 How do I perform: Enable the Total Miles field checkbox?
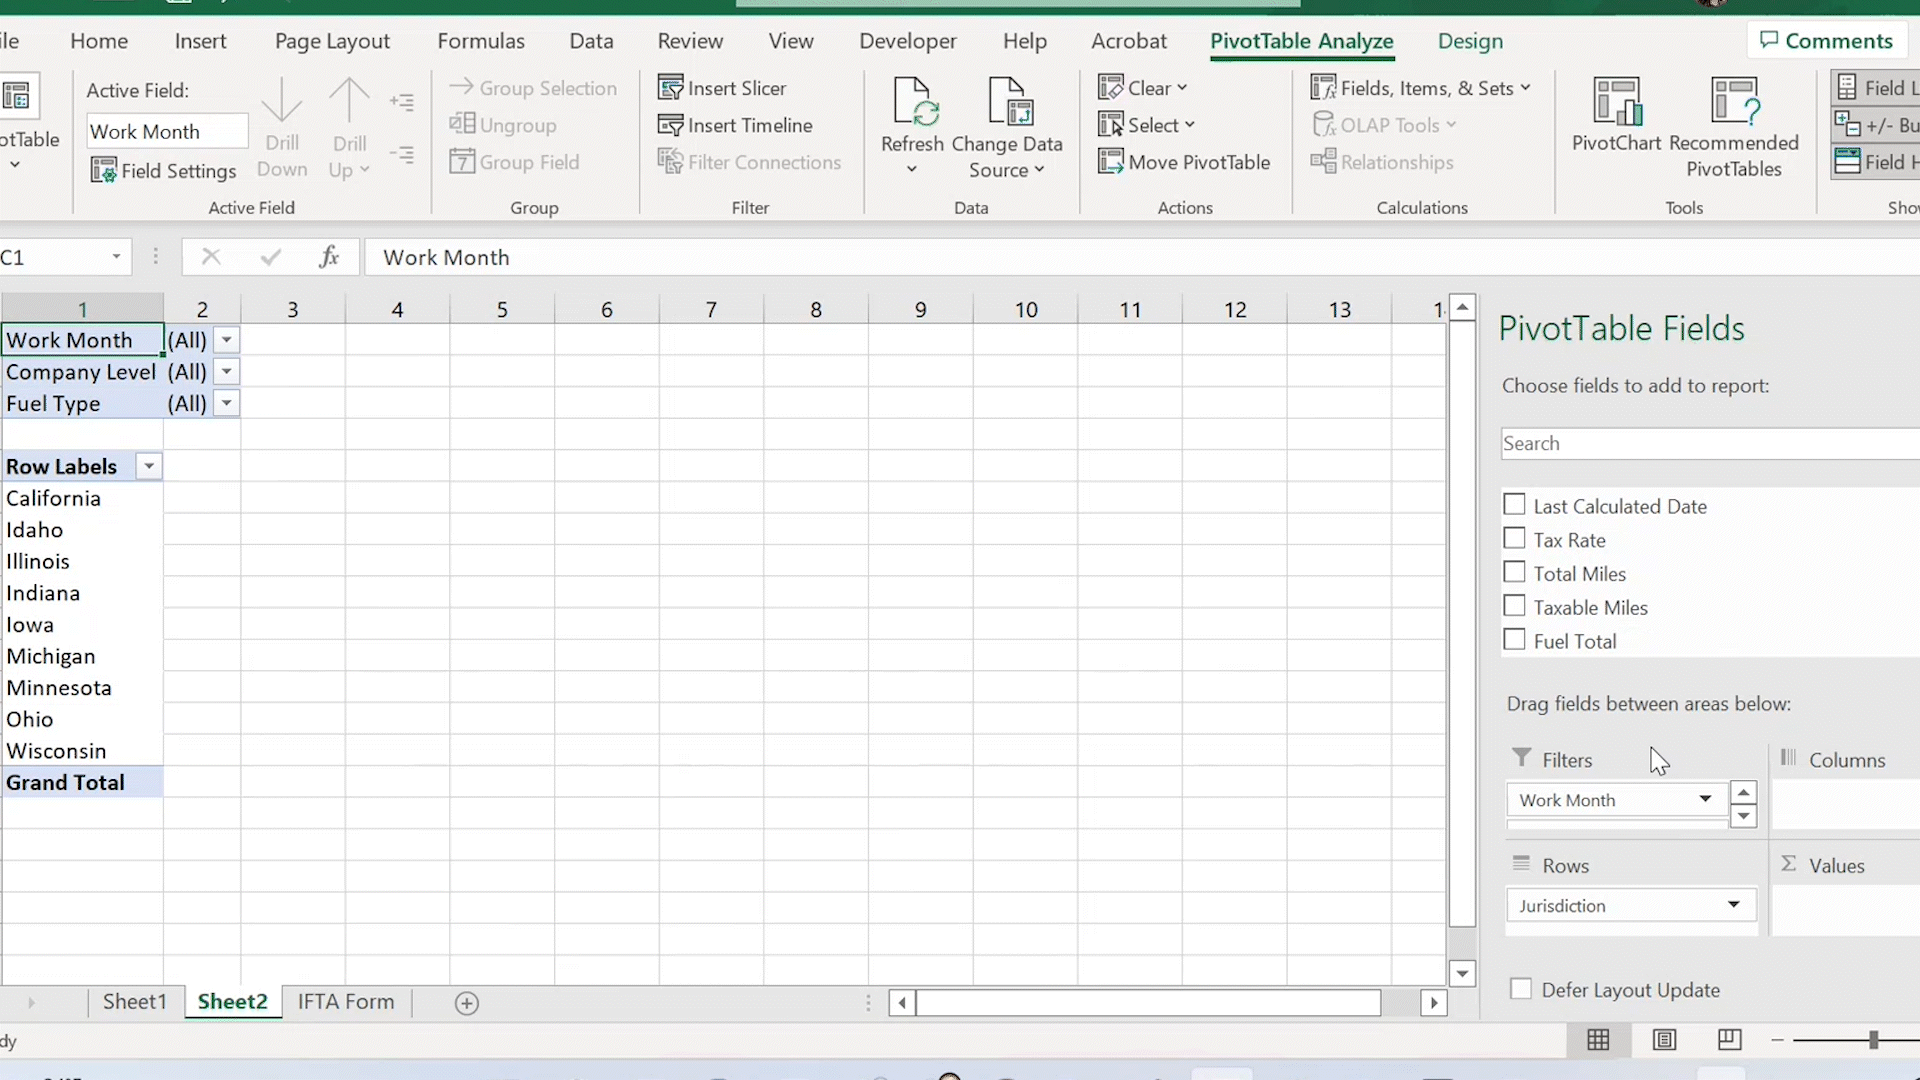(x=1515, y=573)
